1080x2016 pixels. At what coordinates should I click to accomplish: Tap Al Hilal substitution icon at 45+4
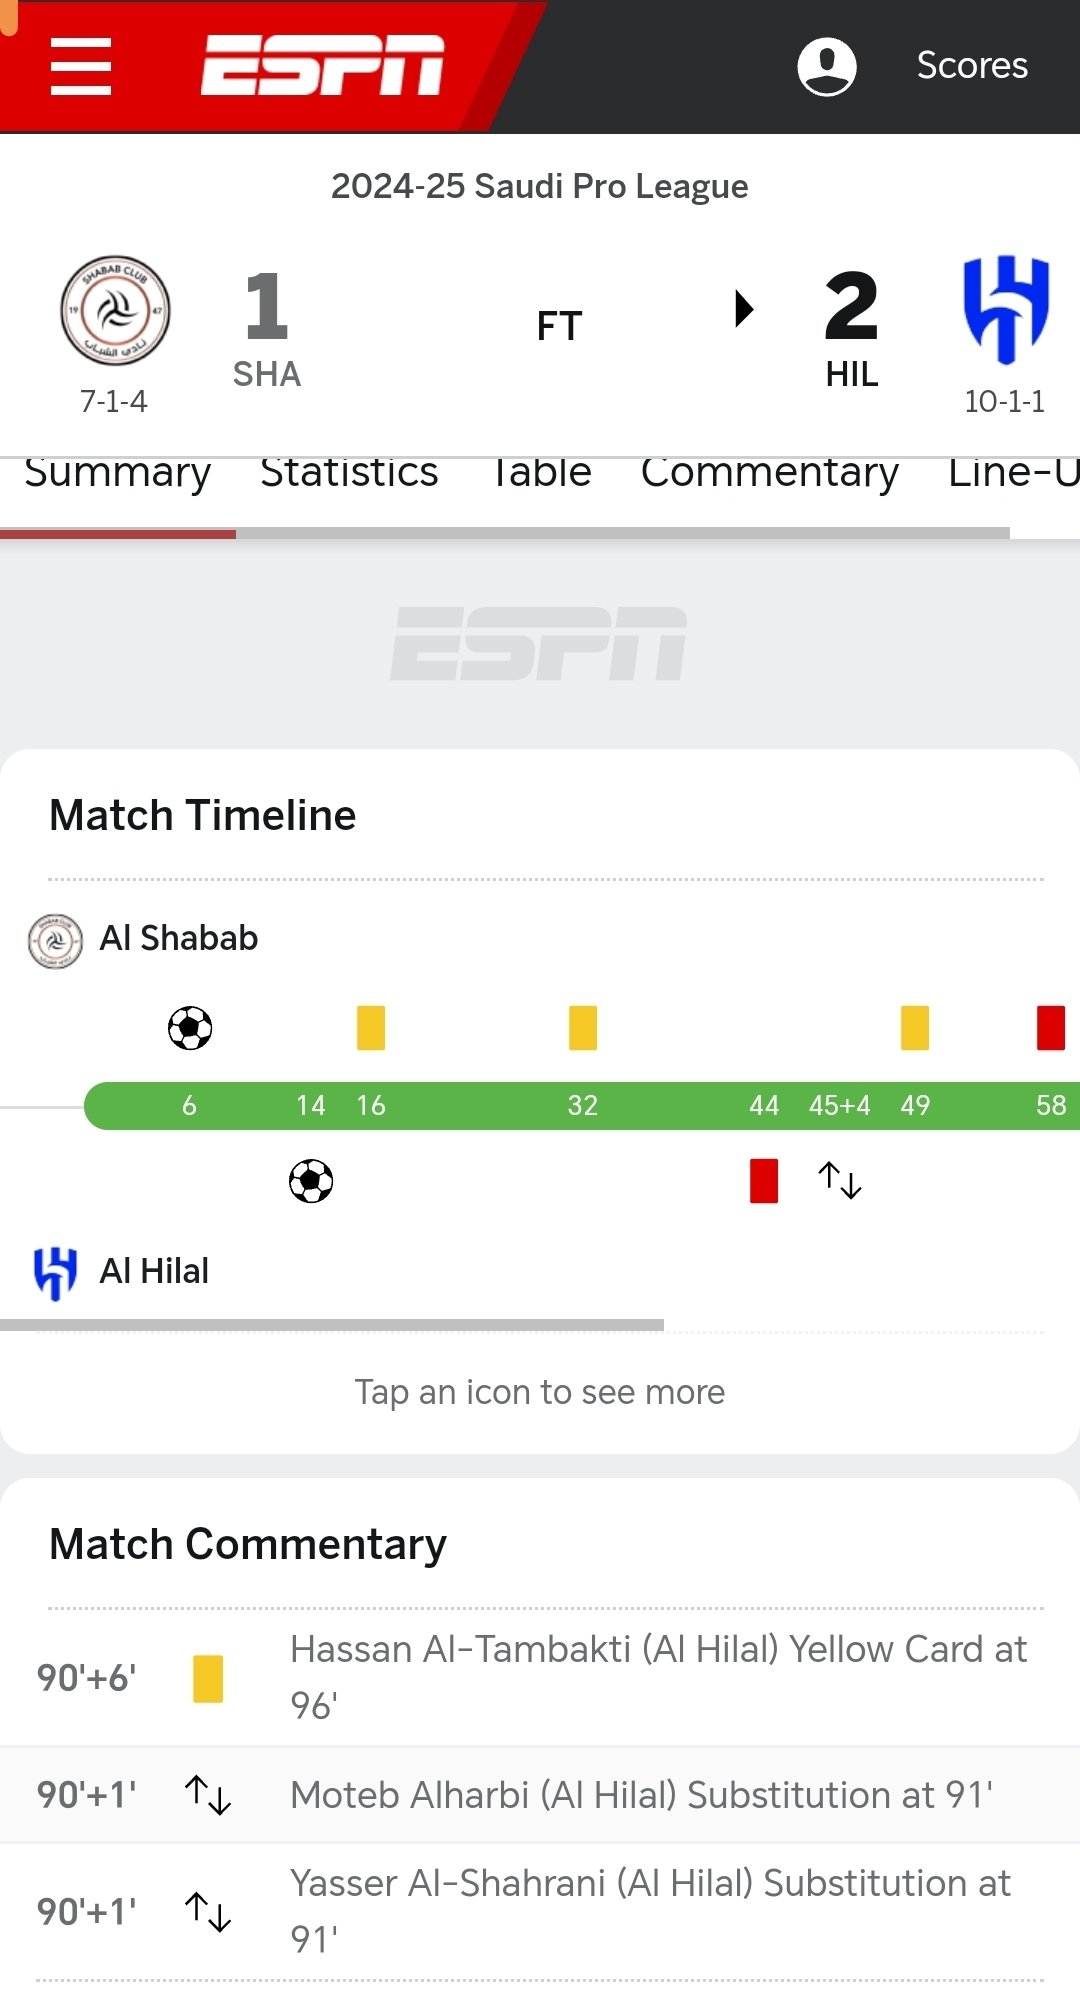coord(840,1181)
